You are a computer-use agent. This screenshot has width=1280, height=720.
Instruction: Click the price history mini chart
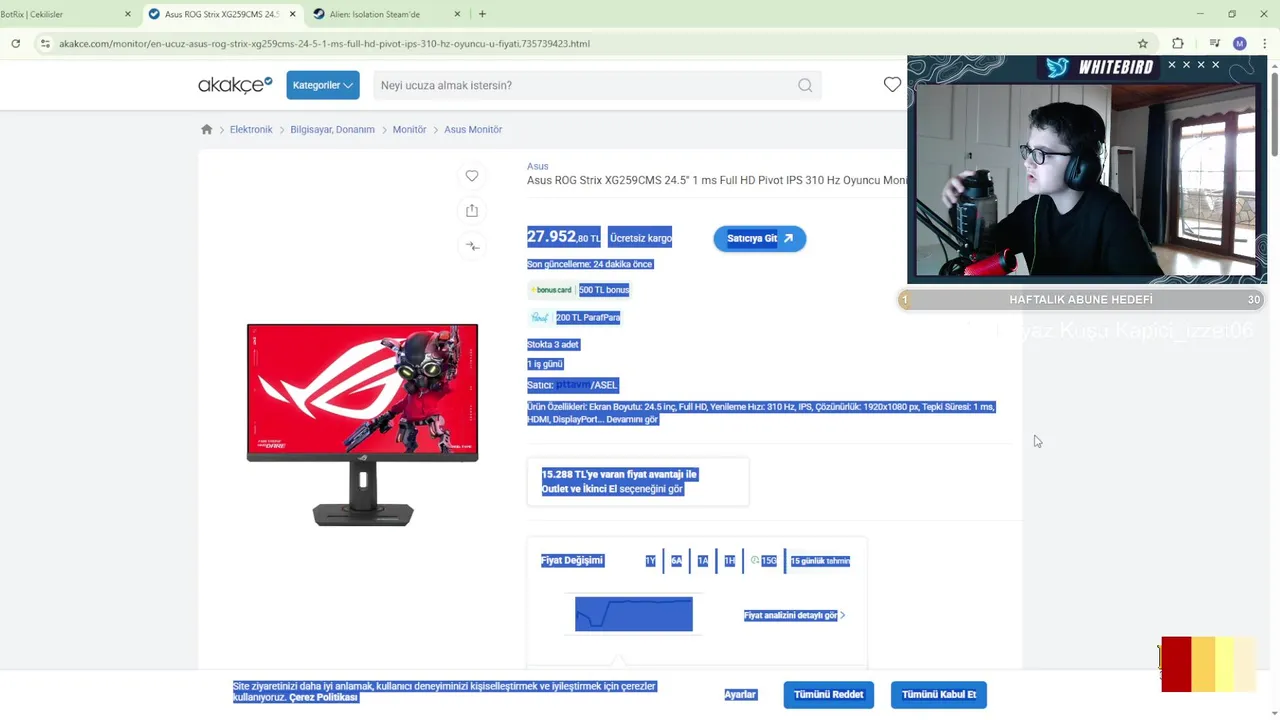click(634, 614)
